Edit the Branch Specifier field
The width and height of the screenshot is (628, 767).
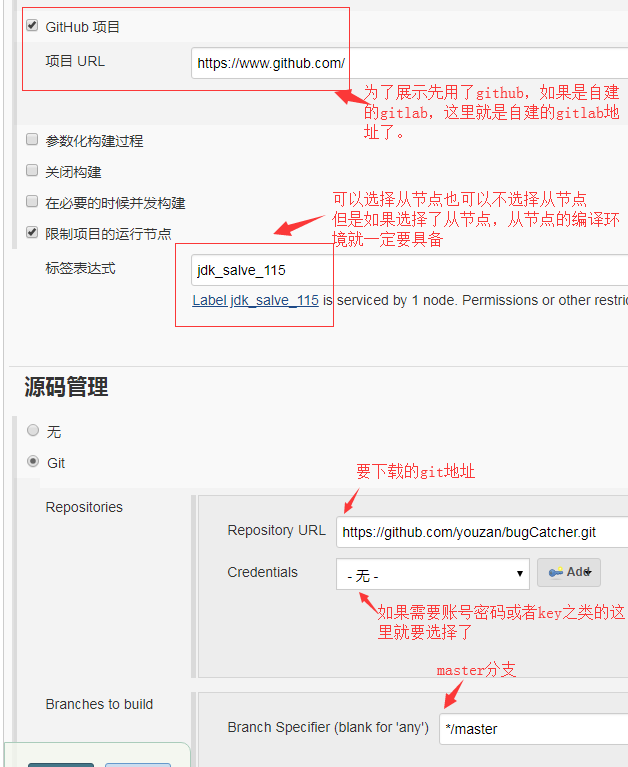click(x=532, y=729)
